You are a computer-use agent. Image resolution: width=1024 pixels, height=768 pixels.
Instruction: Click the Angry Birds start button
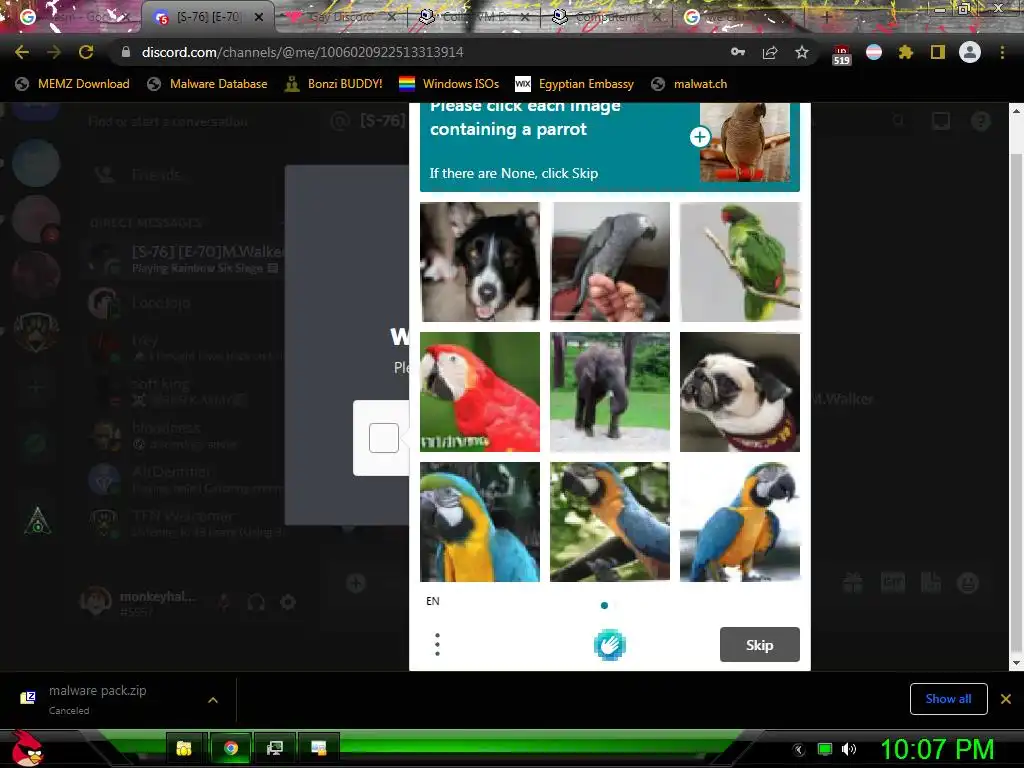[x=27, y=748]
